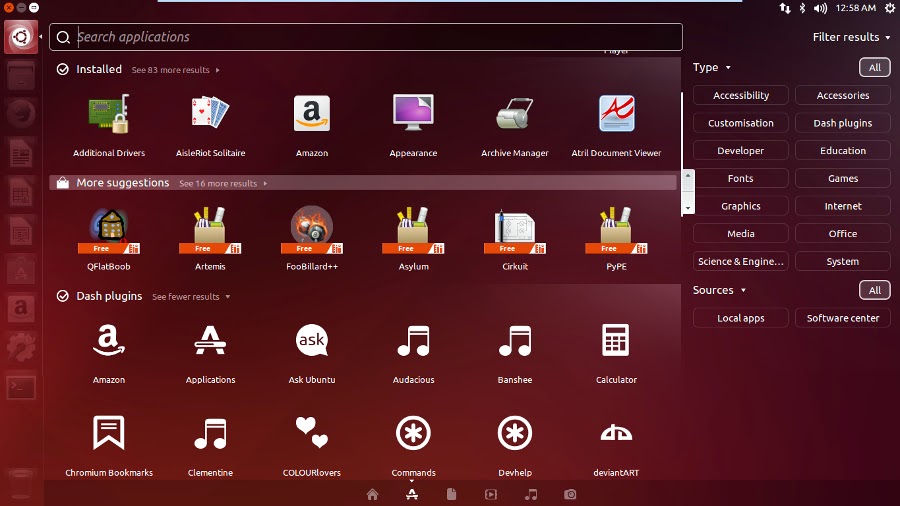900x506 pixels.
Task: Select PyPE free app
Action: pos(616,238)
